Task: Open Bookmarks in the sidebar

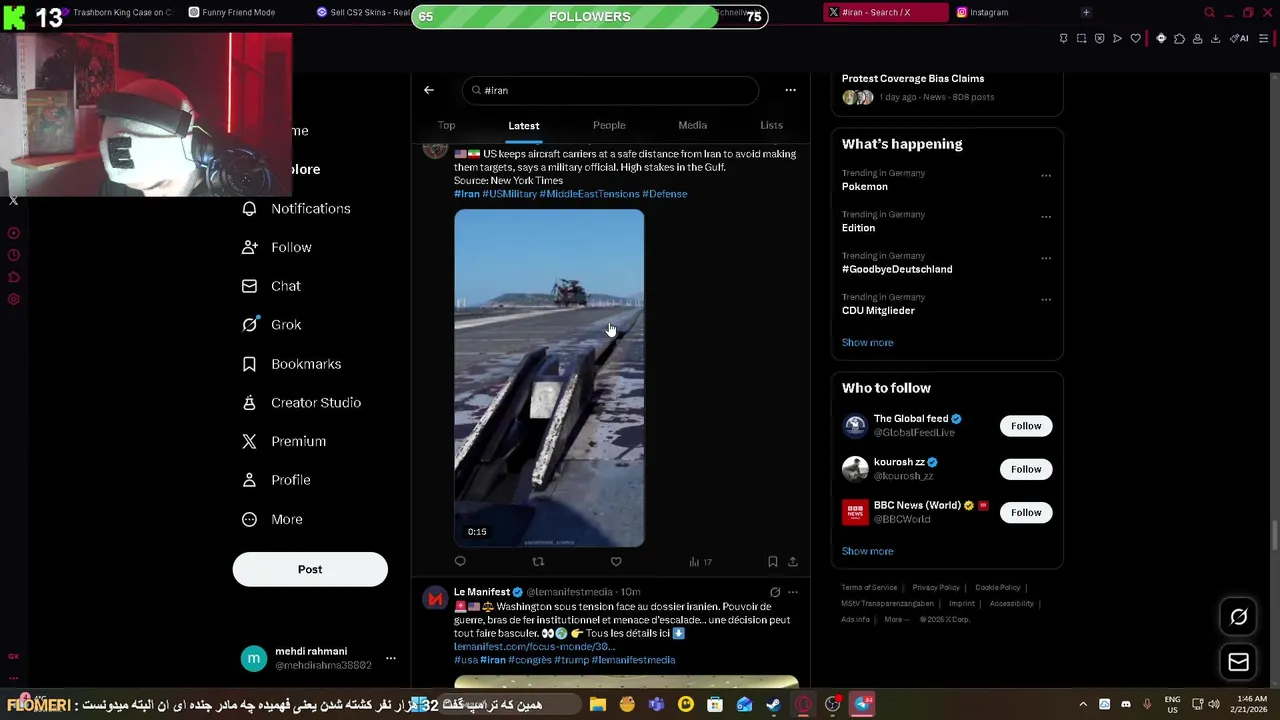Action: pyautogui.click(x=292, y=364)
